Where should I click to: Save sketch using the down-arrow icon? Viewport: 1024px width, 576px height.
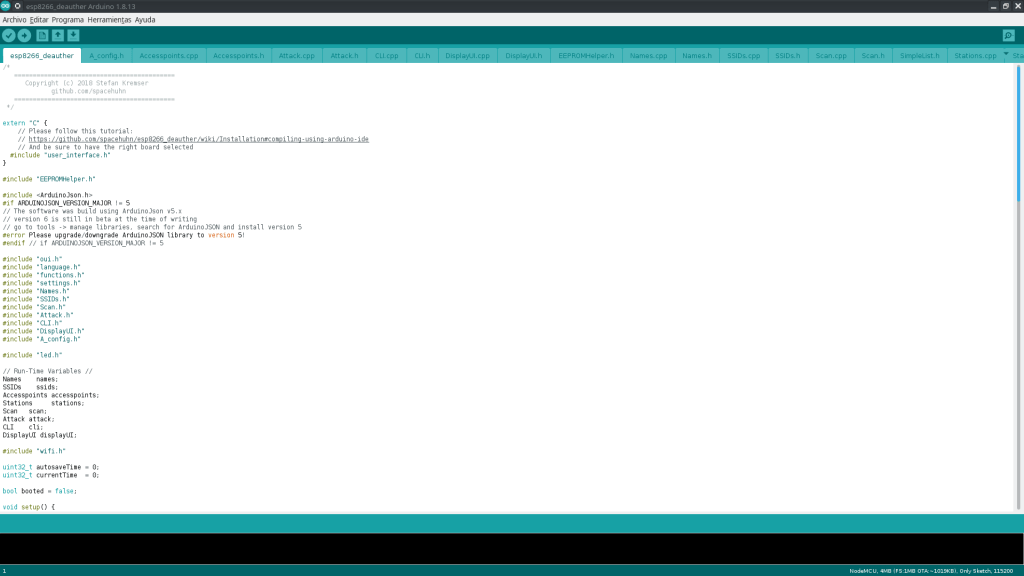74,36
